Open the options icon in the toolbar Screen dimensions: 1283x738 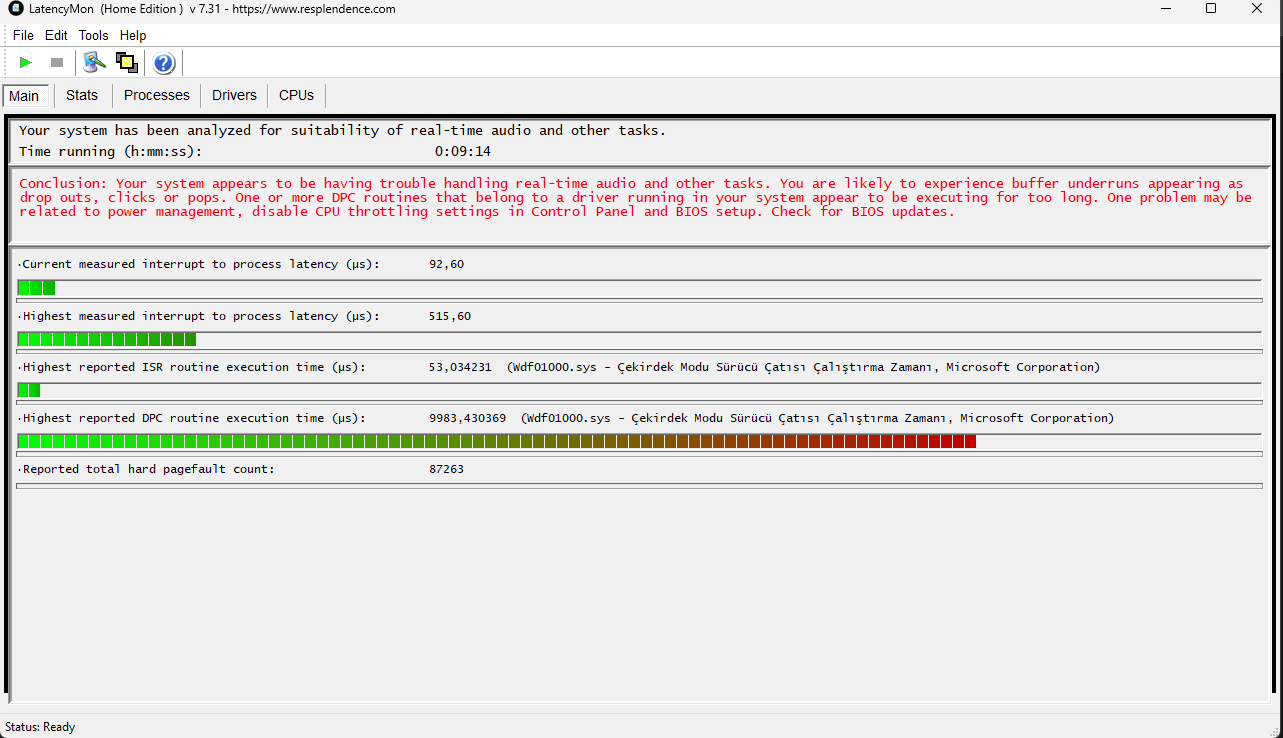pyautogui.click(x=95, y=63)
